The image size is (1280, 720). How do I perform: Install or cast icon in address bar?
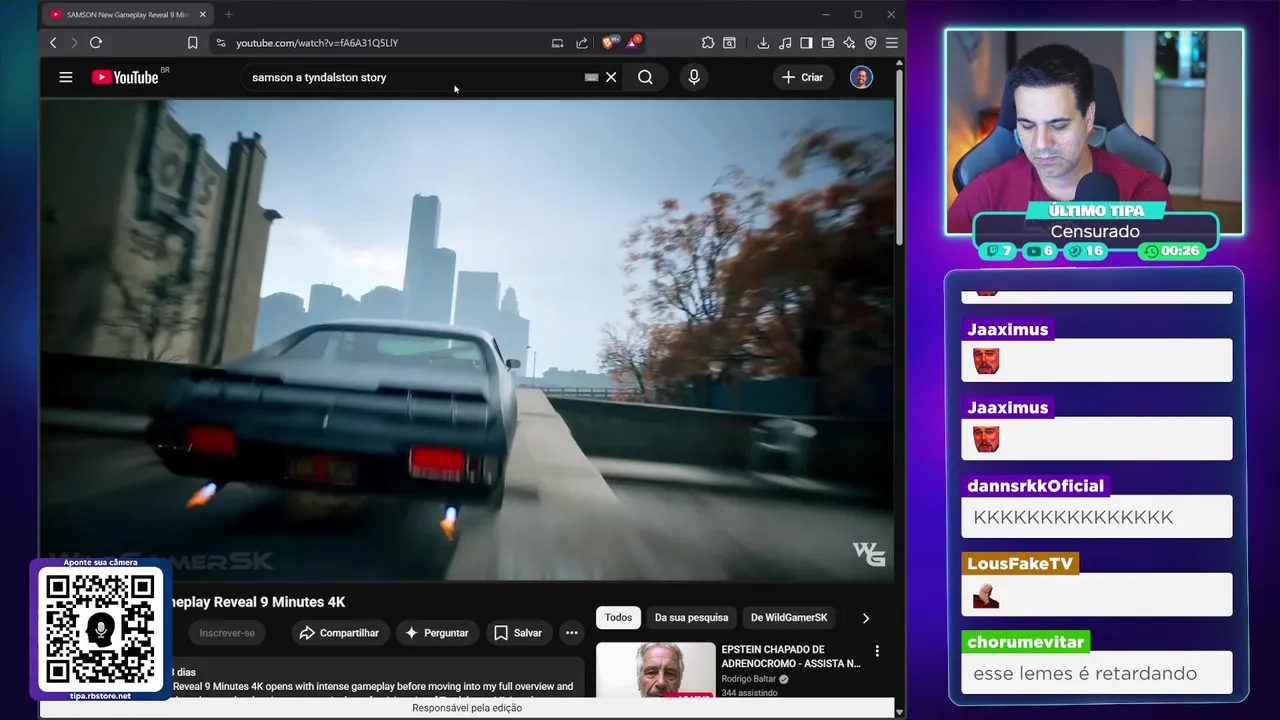point(557,43)
